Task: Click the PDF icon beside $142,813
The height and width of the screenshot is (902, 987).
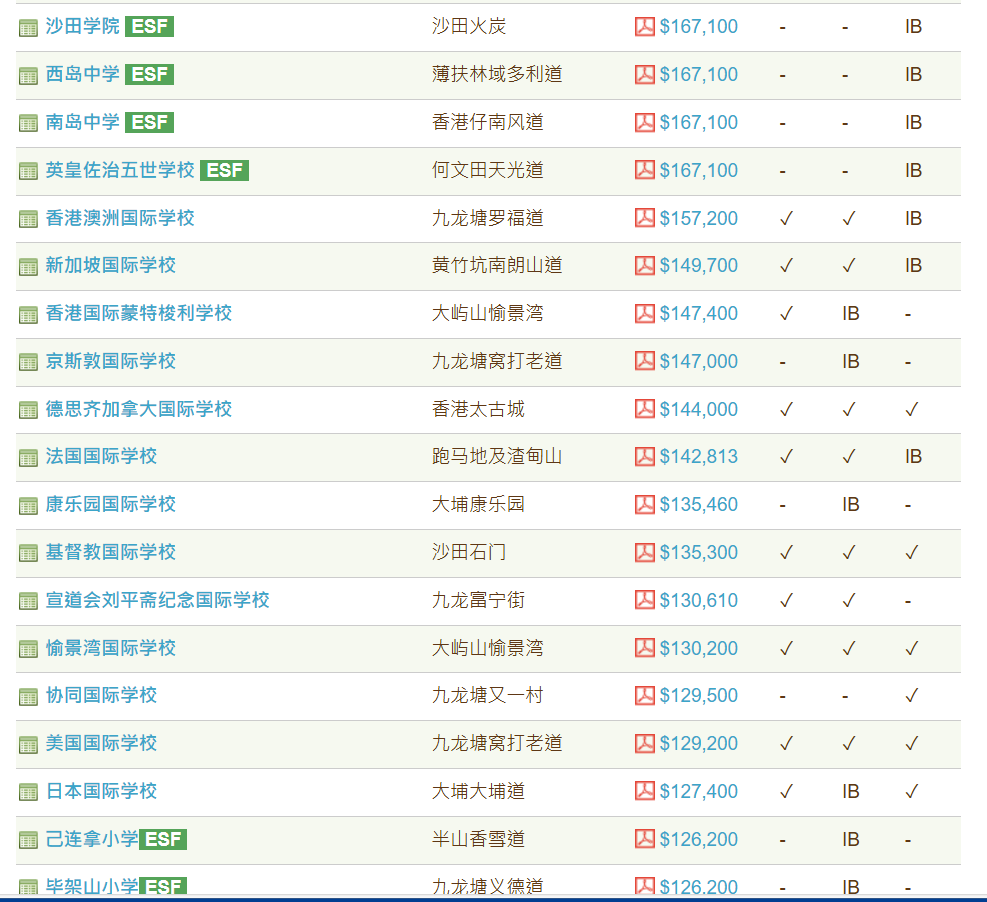Action: coord(645,456)
